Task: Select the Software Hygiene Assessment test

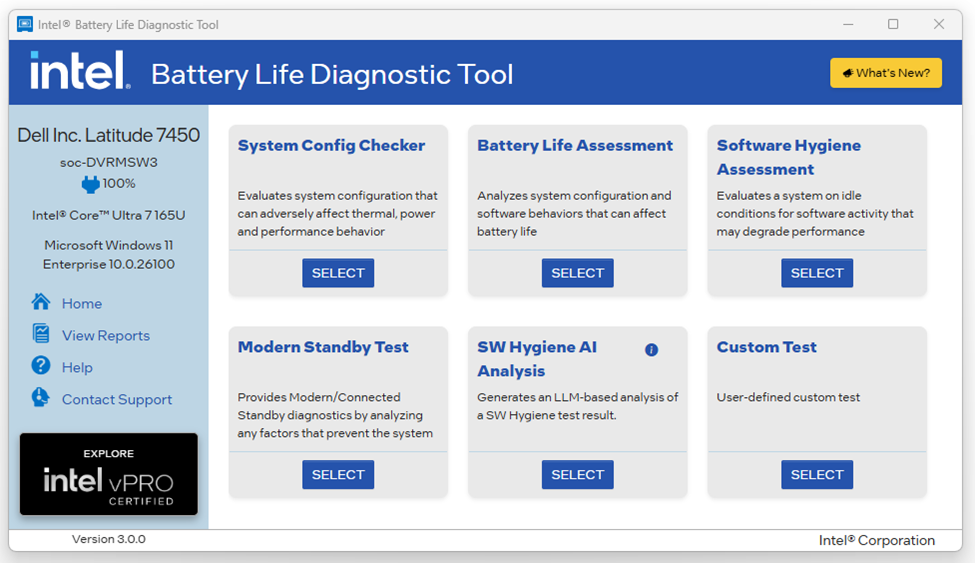Action: tap(817, 273)
